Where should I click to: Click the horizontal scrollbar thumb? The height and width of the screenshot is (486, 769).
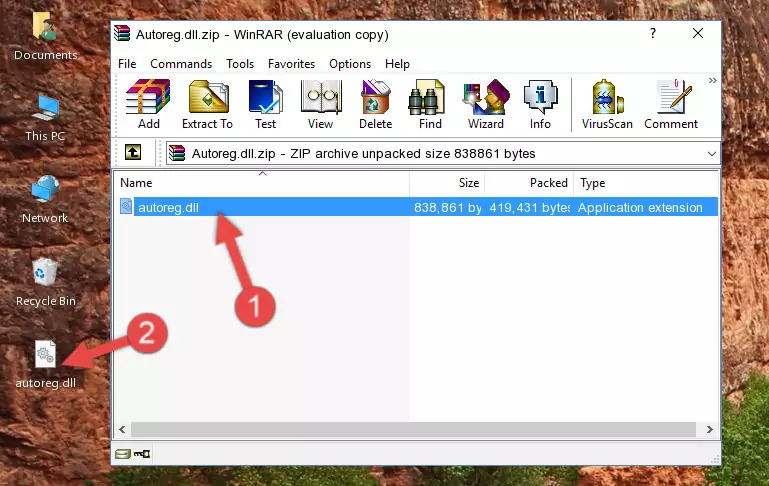[x=413, y=429]
